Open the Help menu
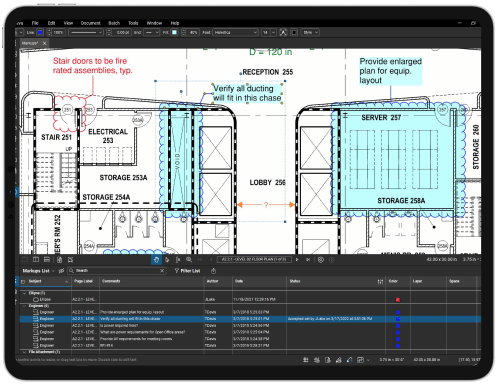498x385 pixels. (x=175, y=23)
